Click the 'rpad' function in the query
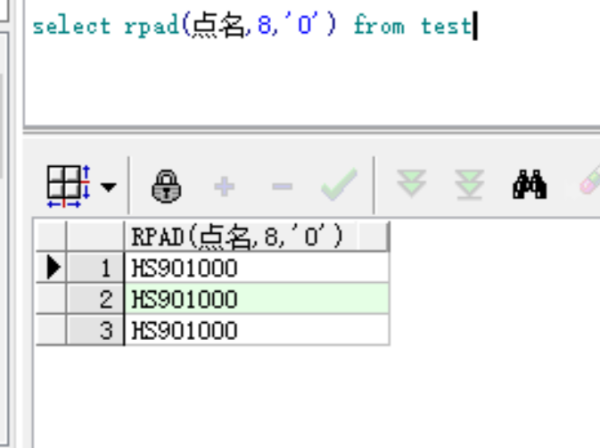Image resolution: width=600 pixels, height=448 pixels. tap(152, 27)
